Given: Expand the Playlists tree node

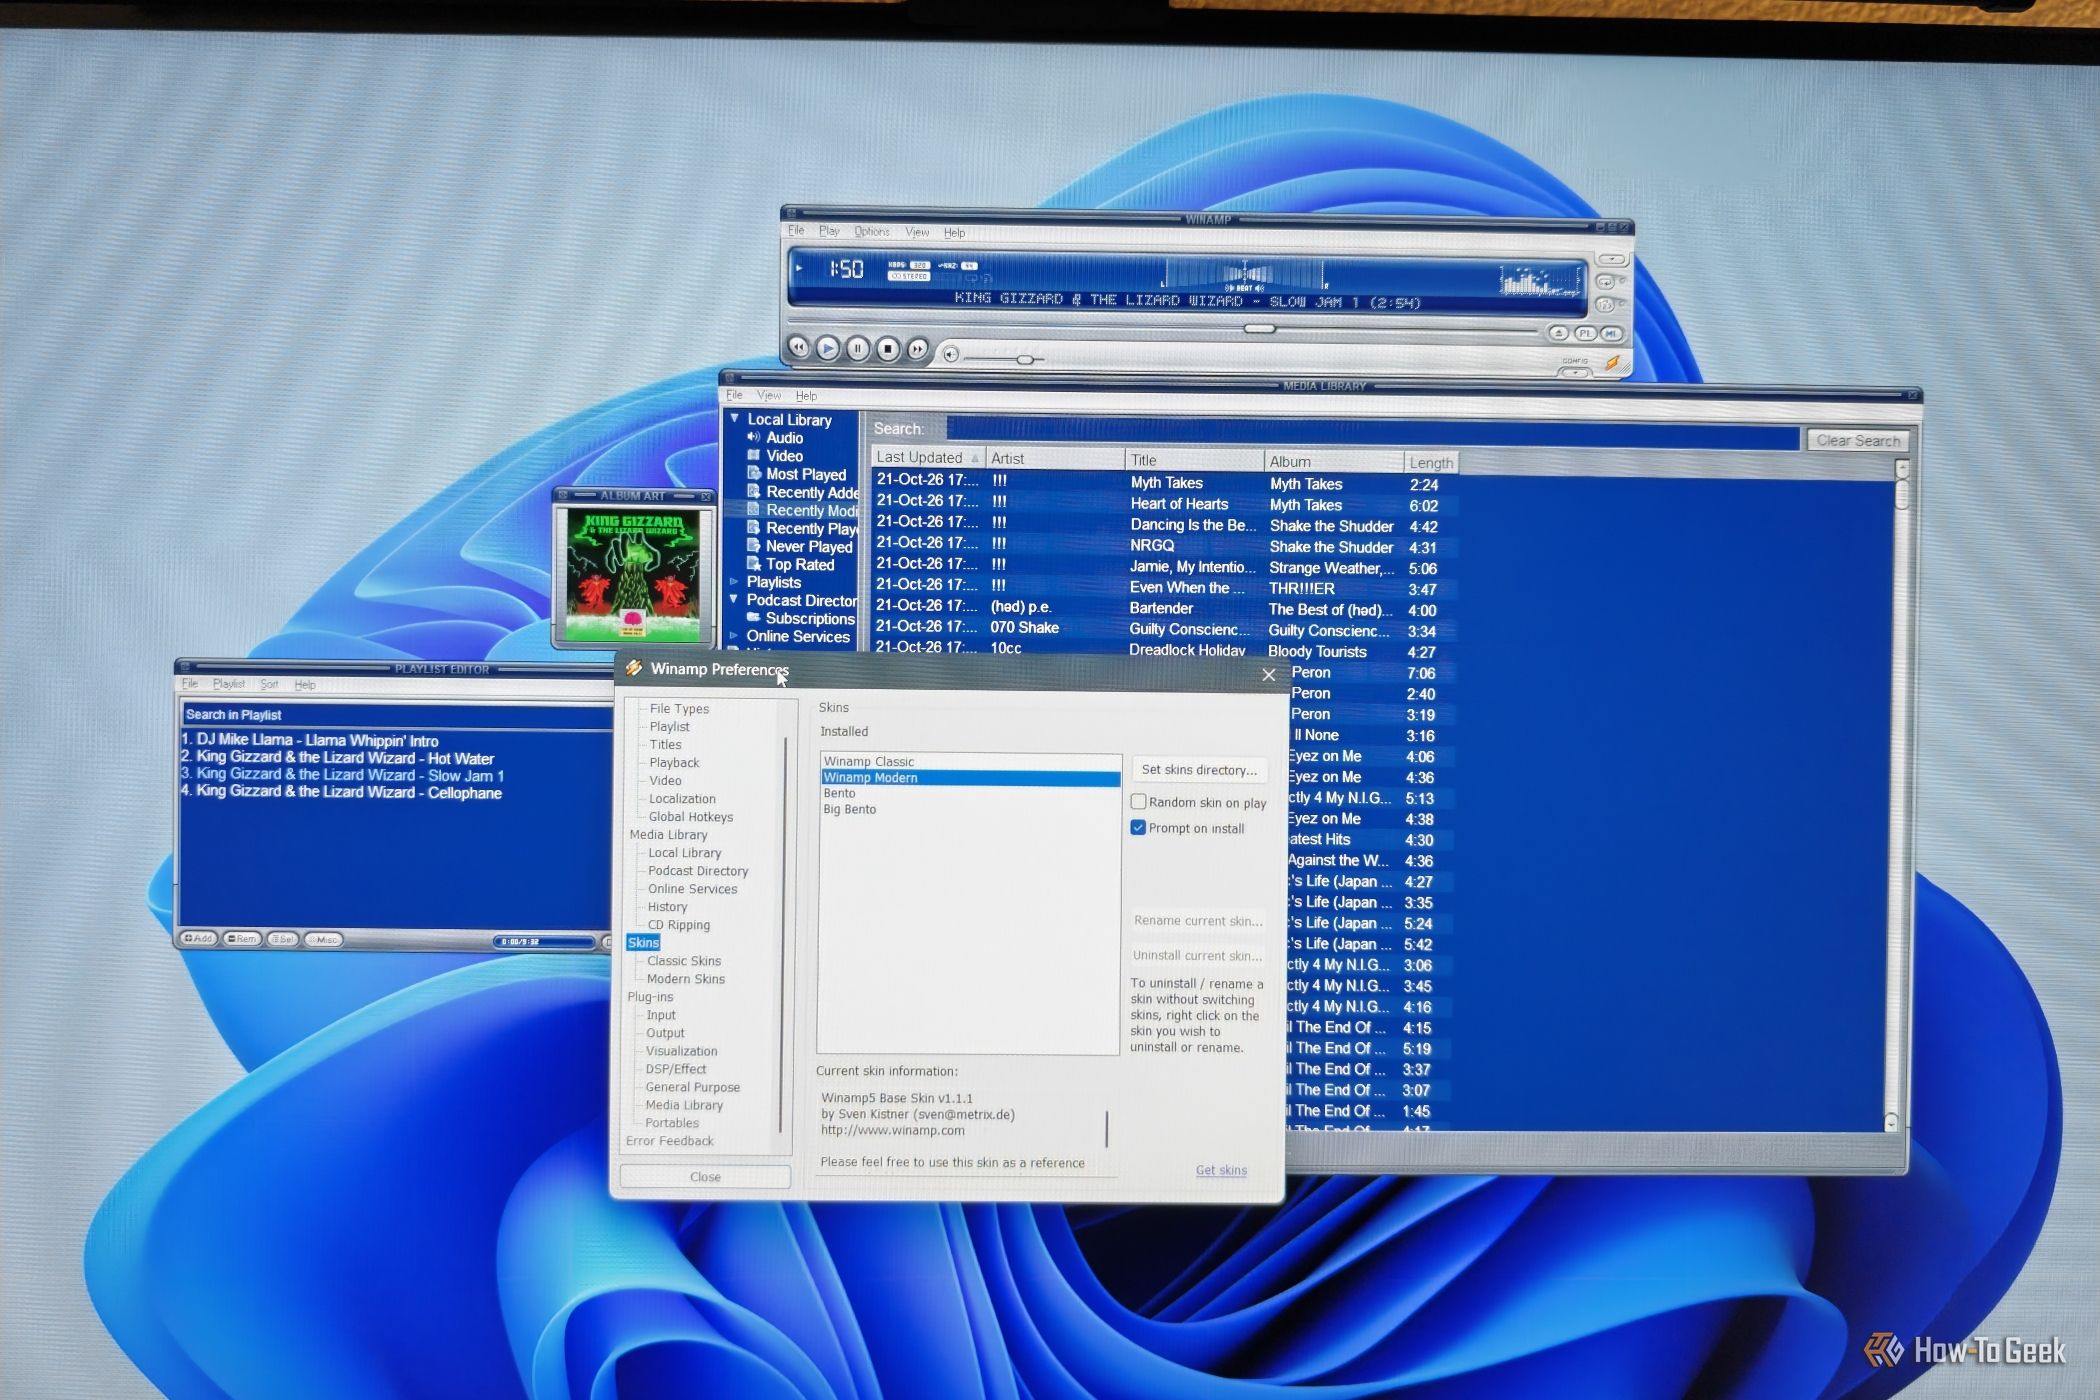Looking at the screenshot, I should pos(734,581).
